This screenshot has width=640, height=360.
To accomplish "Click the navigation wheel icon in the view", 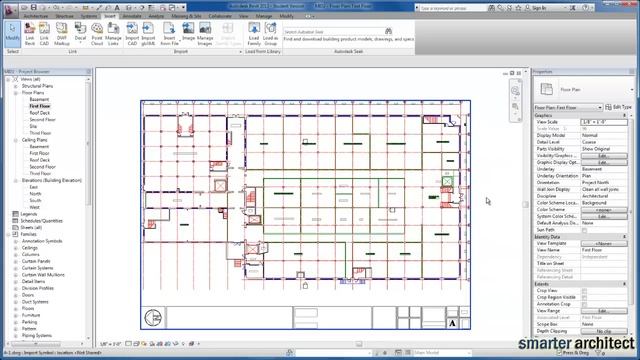I will click(515, 91).
